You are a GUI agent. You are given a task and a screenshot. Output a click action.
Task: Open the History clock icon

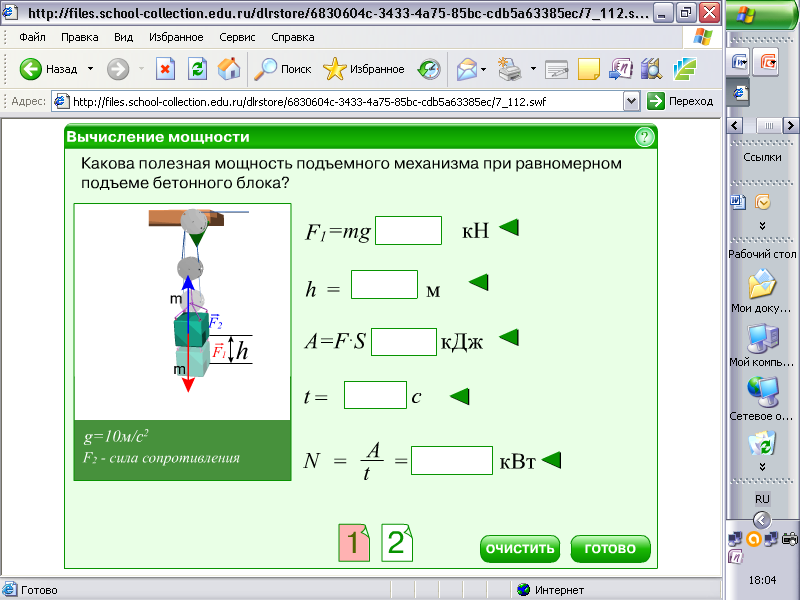[x=429, y=69]
